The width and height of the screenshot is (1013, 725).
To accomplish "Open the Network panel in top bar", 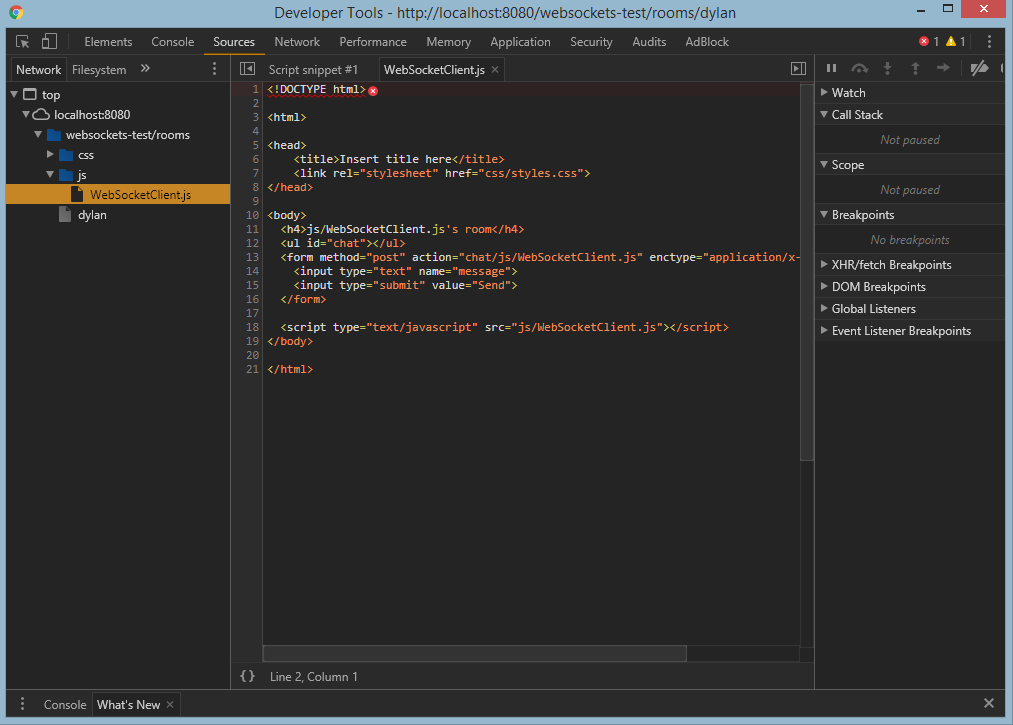I will click(297, 42).
